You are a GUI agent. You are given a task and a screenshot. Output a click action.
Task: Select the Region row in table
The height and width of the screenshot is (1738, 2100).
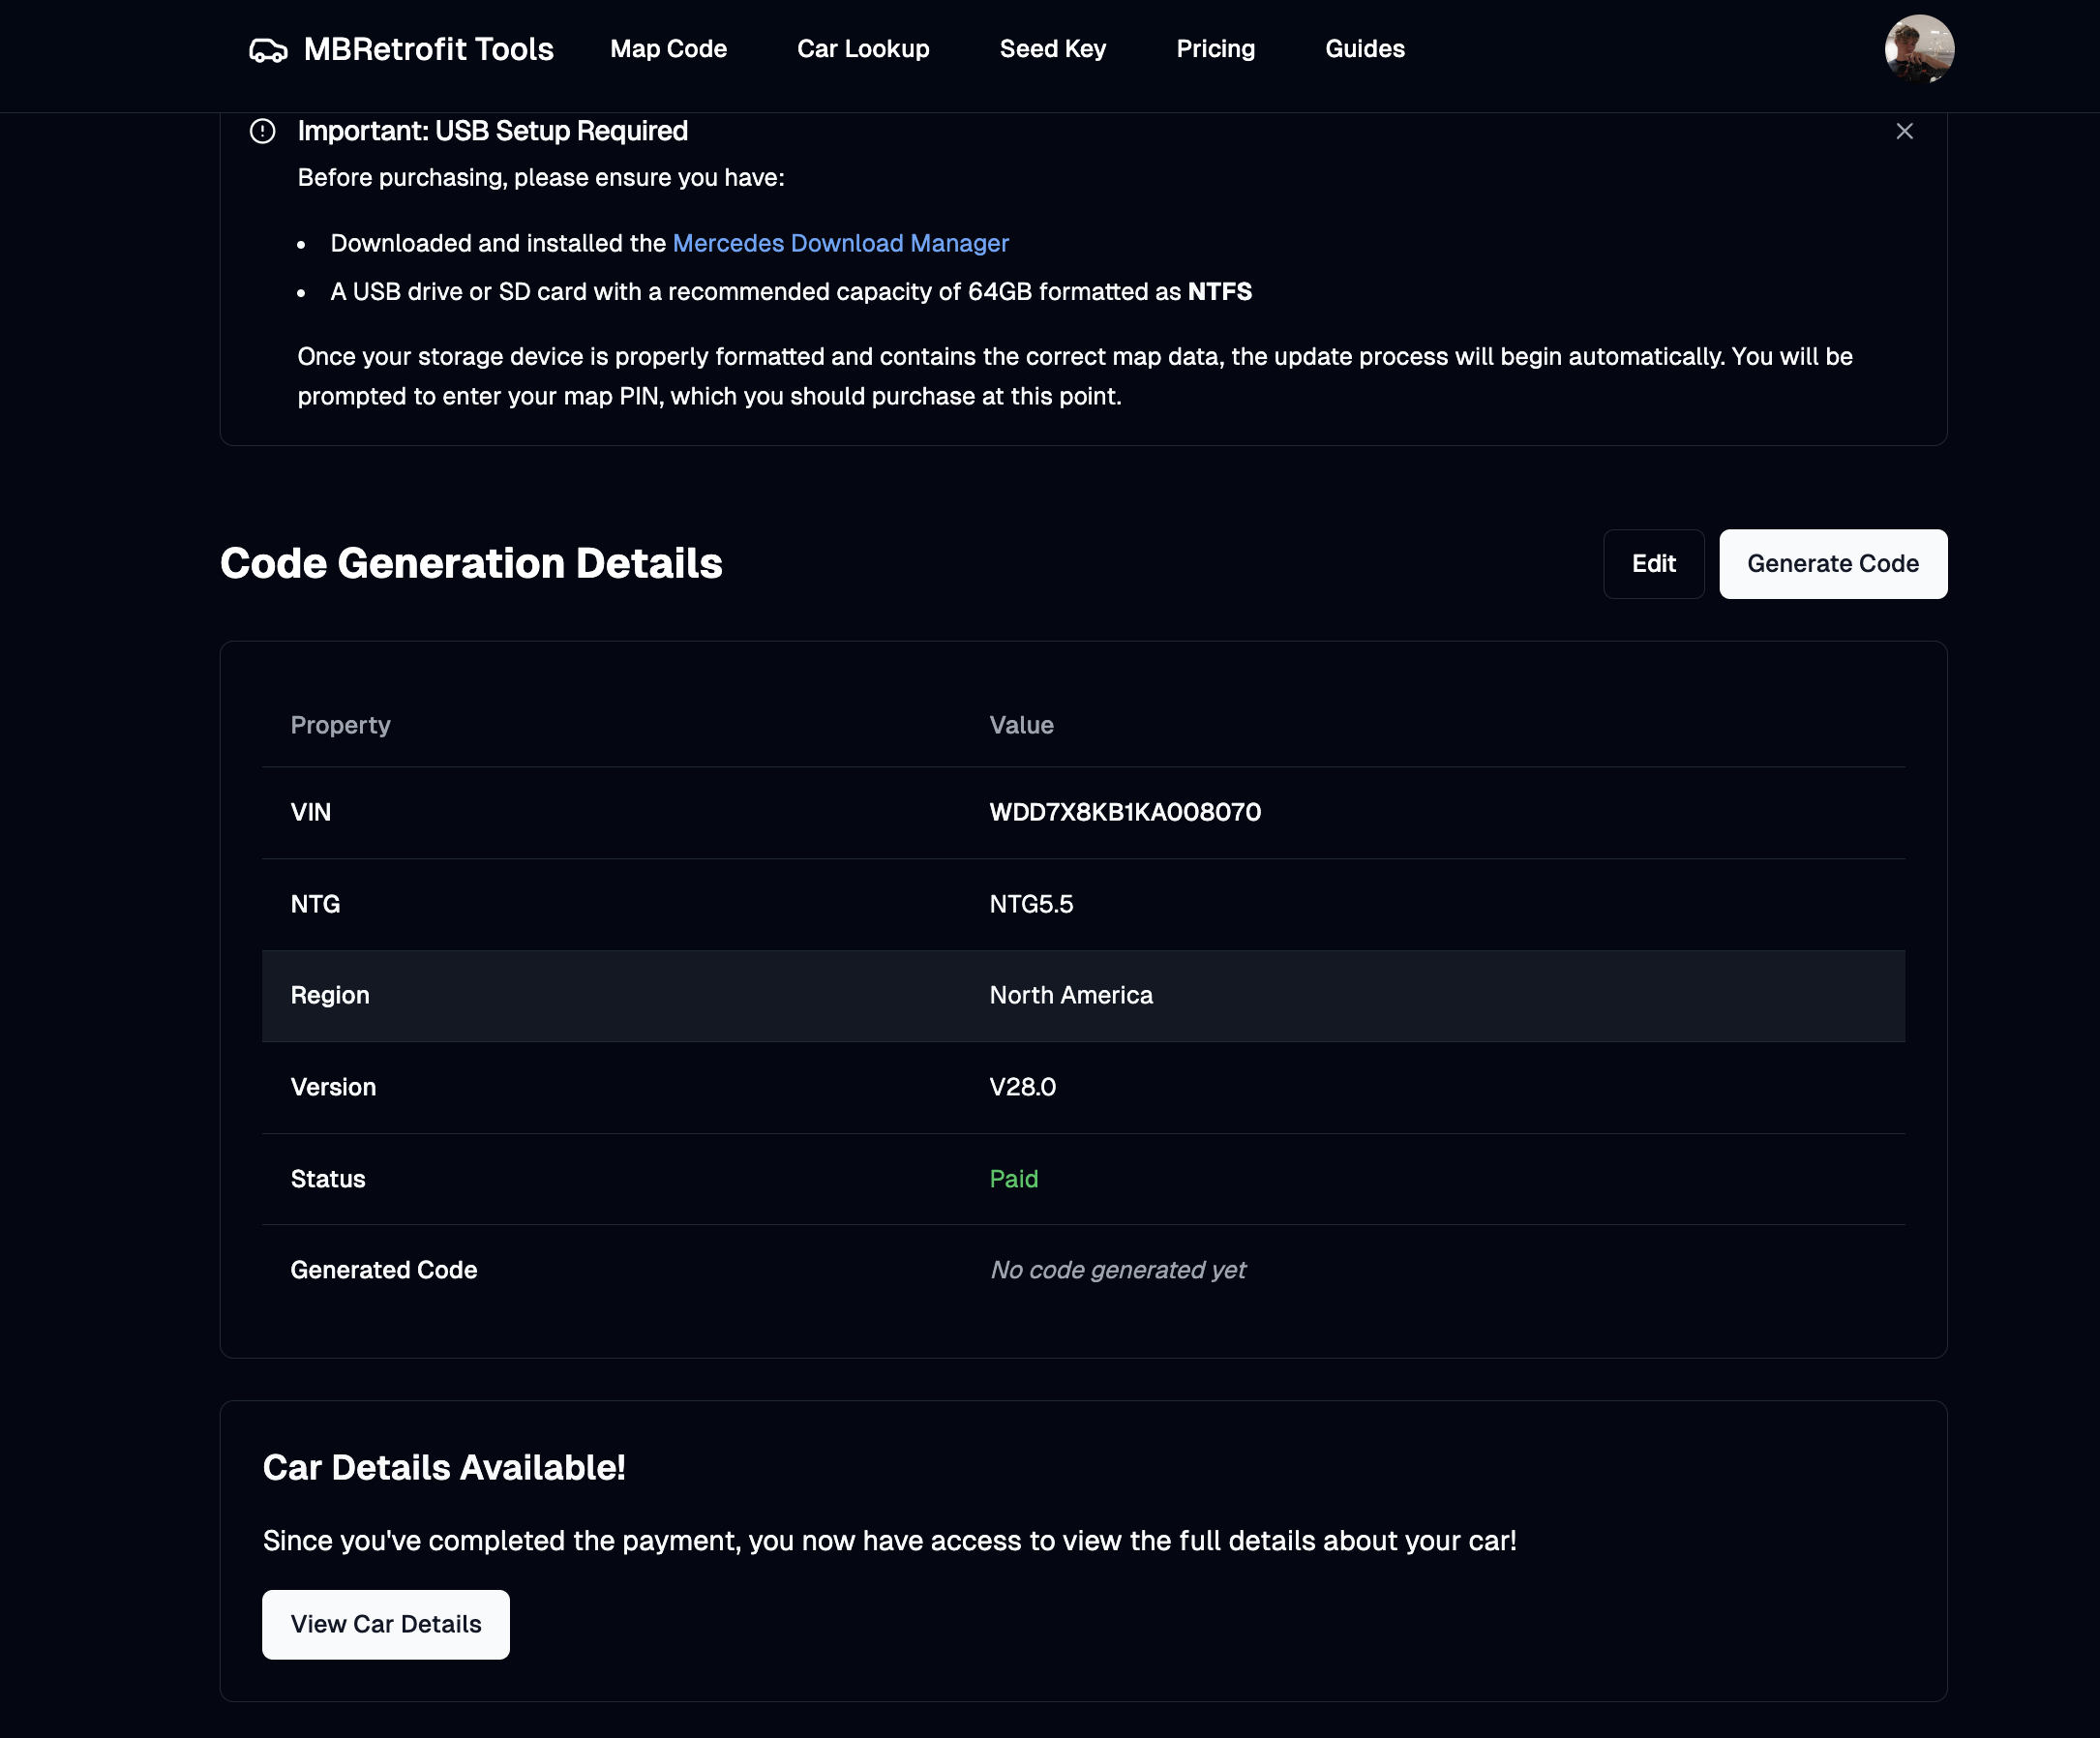tap(1083, 996)
